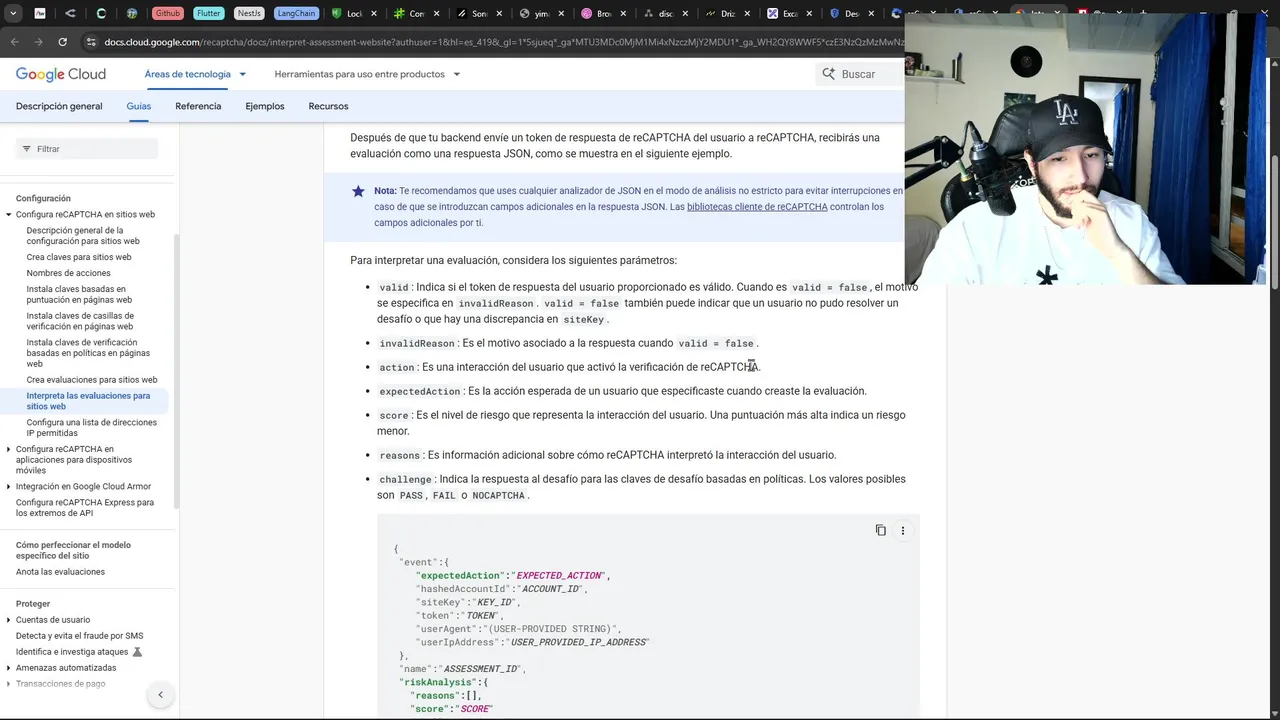
Task: Open Instala claves de casillas de verificación
Action: (x=80, y=321)
